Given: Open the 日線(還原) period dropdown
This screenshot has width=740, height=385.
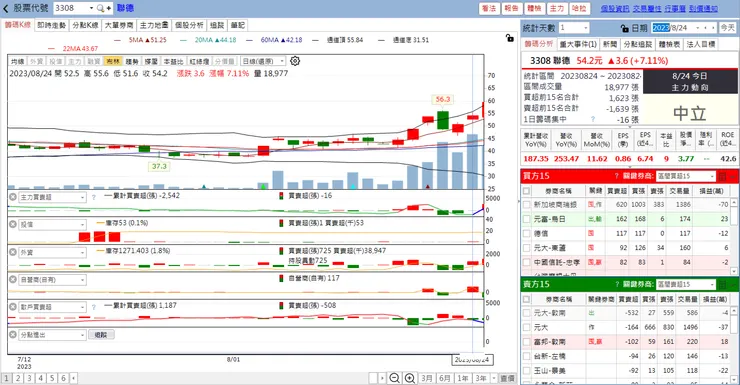Looking at the screenshot, I should 282,61.
